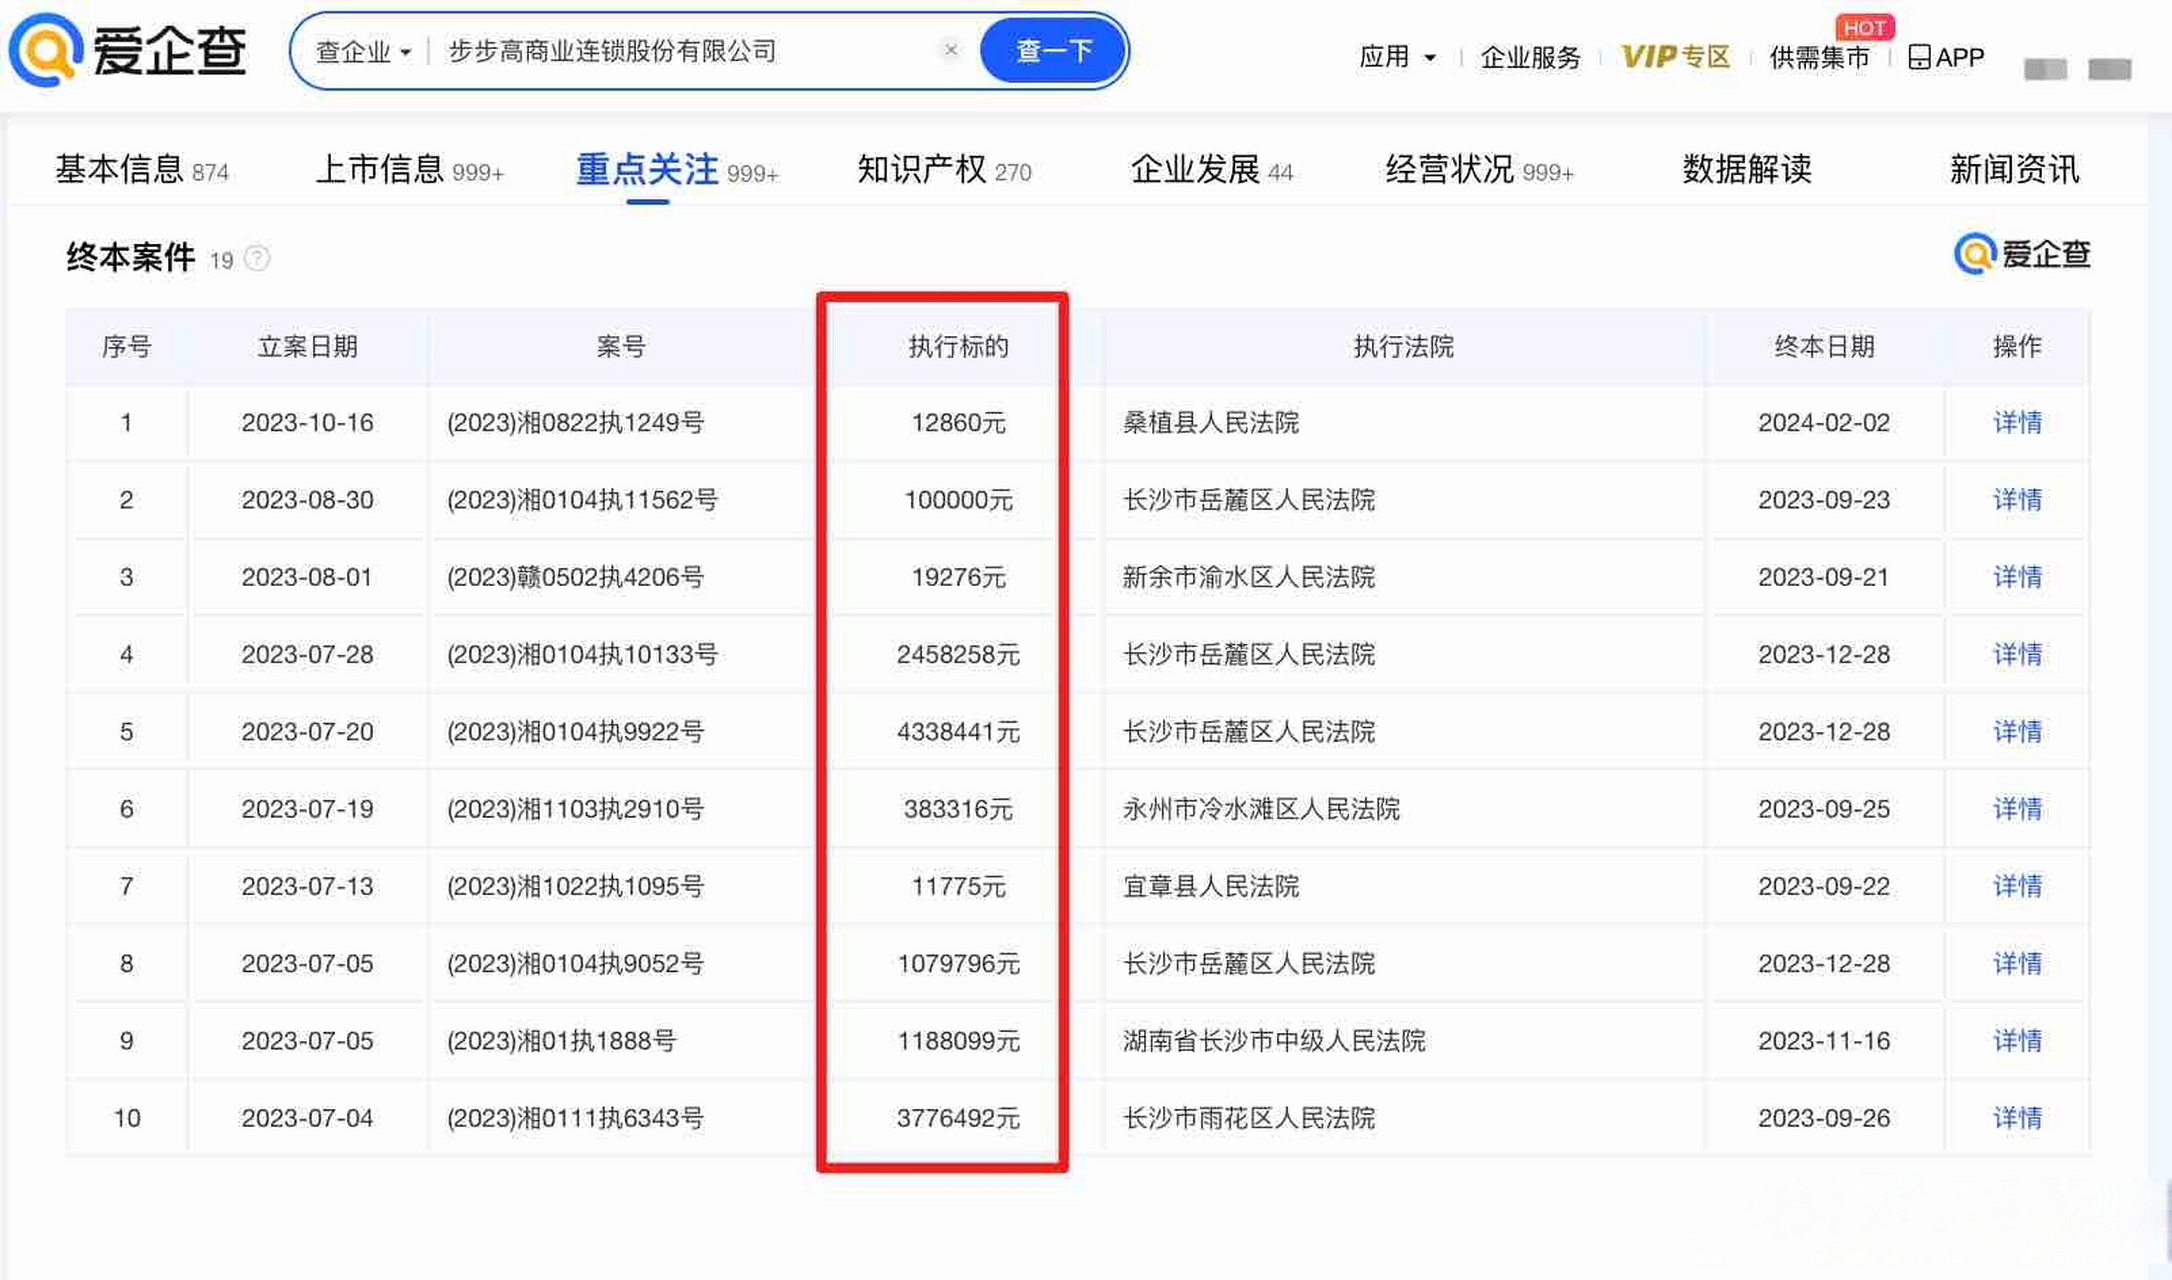Screen dimensions: 2172x1280
Task: Open 企业服务 in the header
Action: [1530, 57]
